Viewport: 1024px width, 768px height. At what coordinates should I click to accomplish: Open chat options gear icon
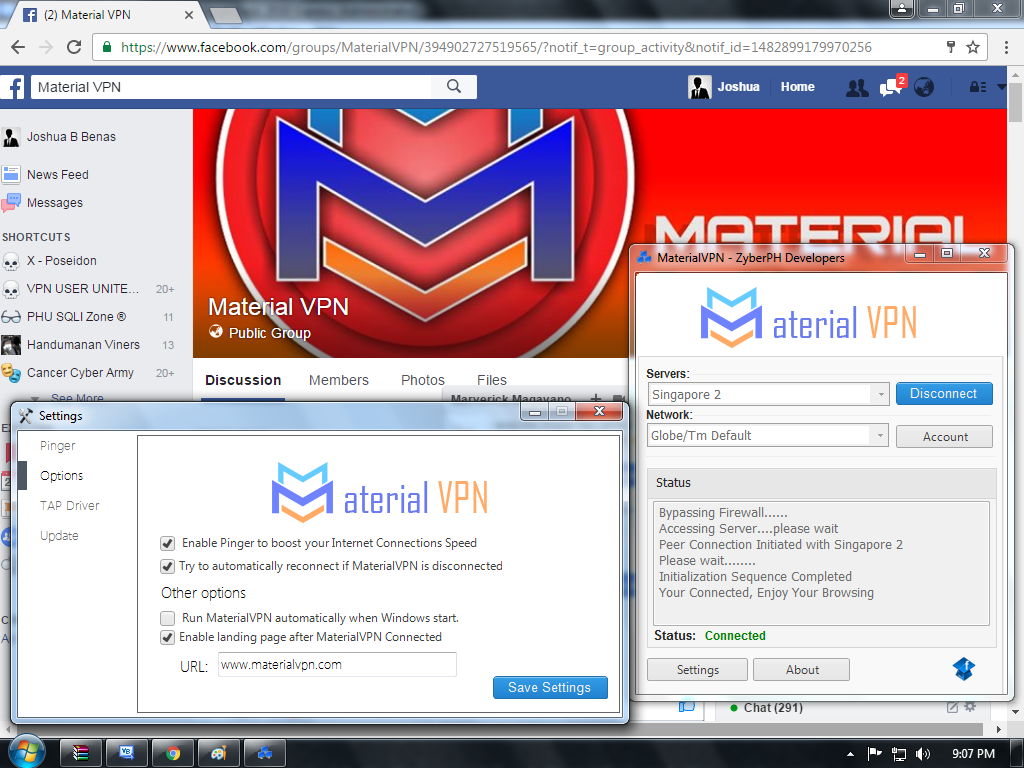[x=970, y=707]
